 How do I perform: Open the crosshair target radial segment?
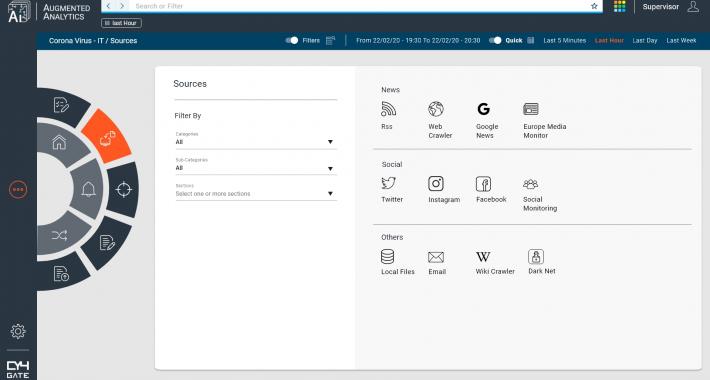coord(124,189)
